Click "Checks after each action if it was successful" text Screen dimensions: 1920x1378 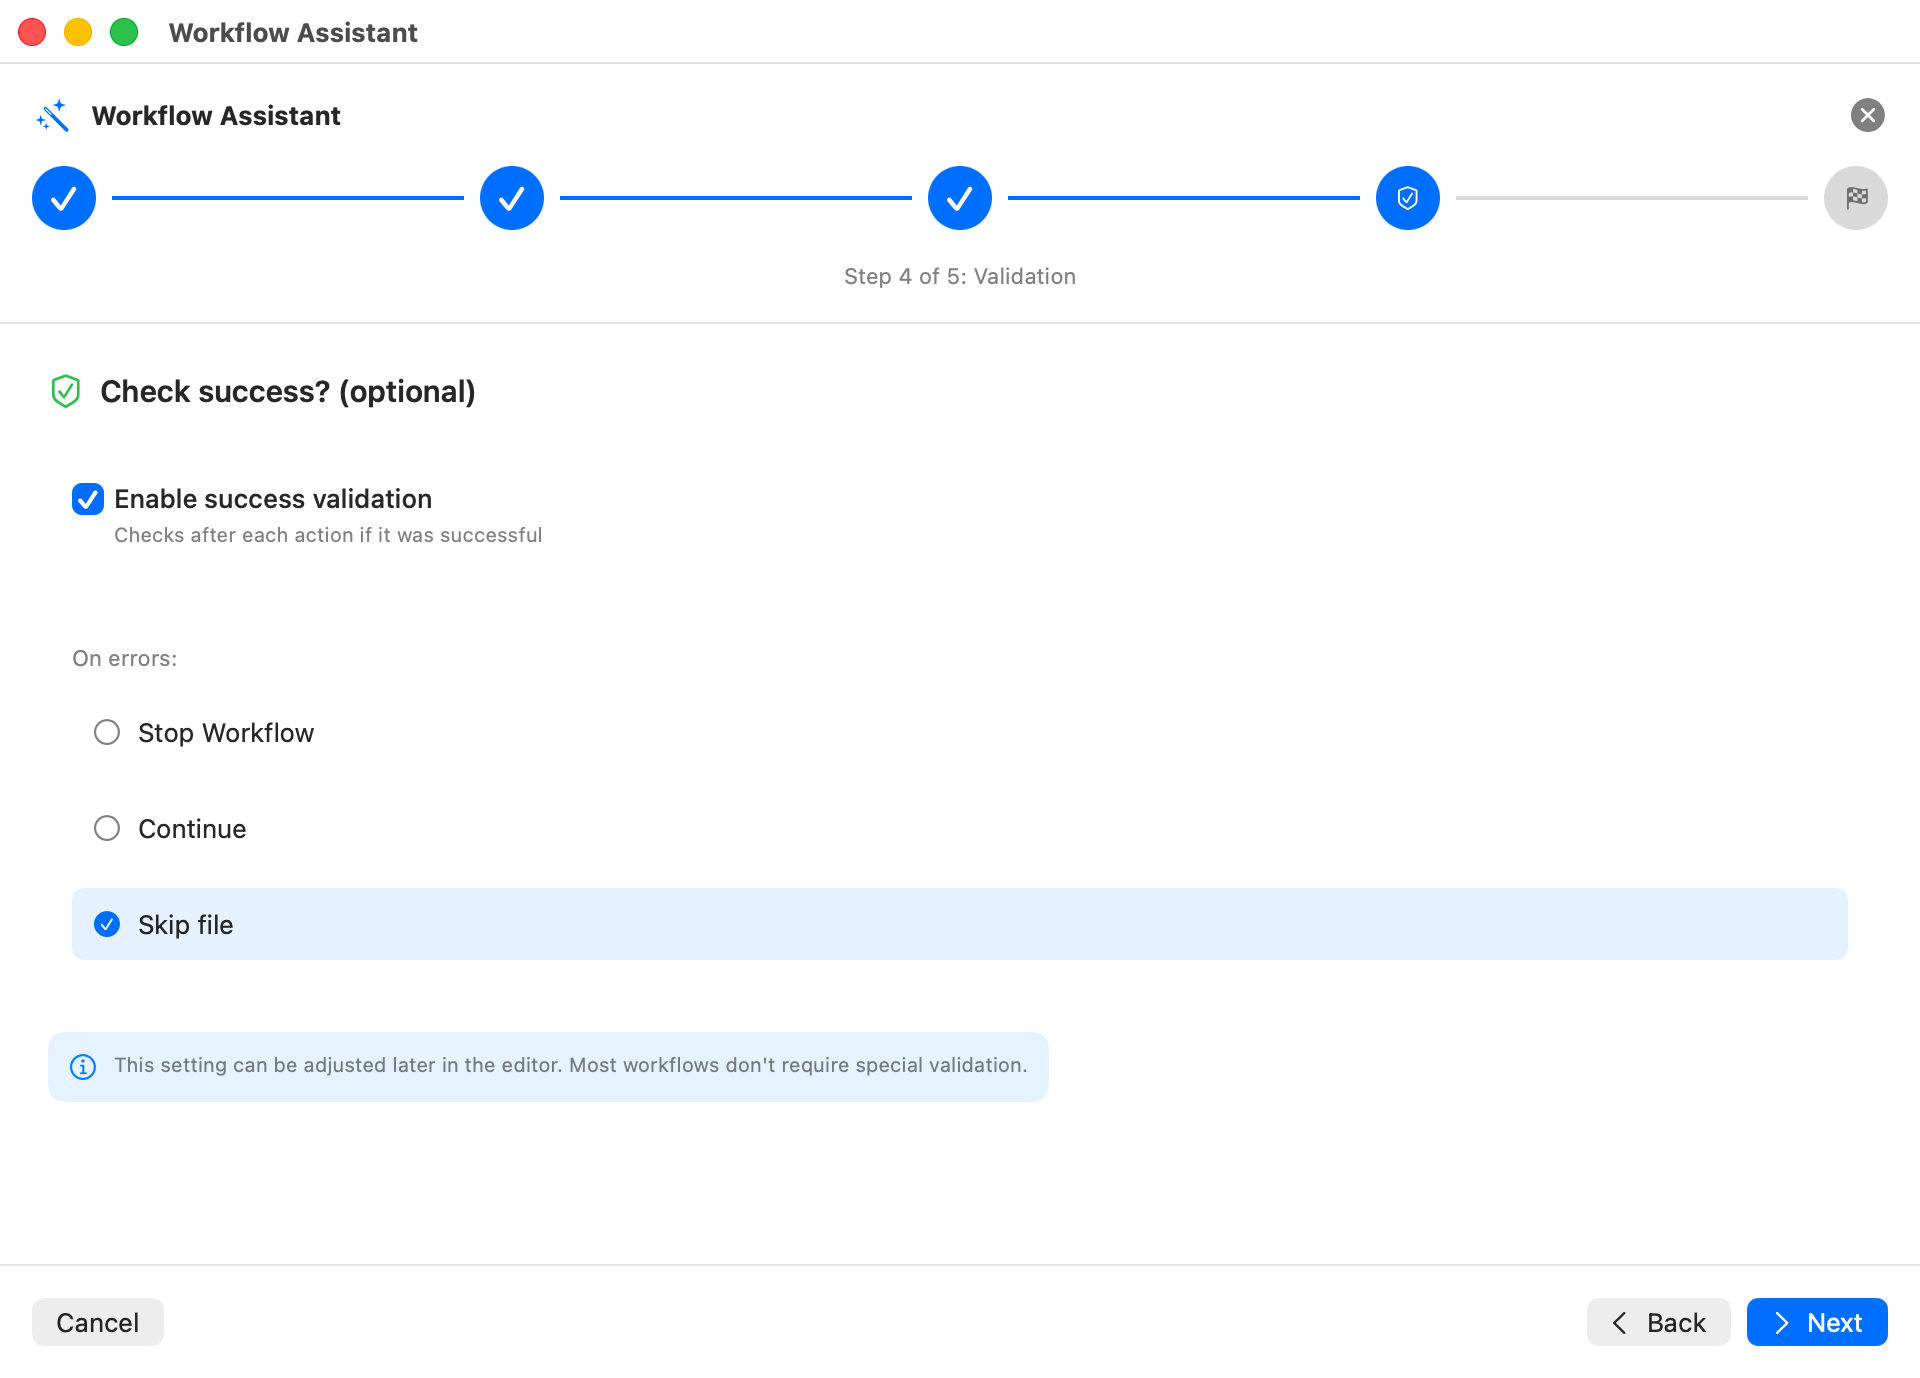click(x=328, y=535)
